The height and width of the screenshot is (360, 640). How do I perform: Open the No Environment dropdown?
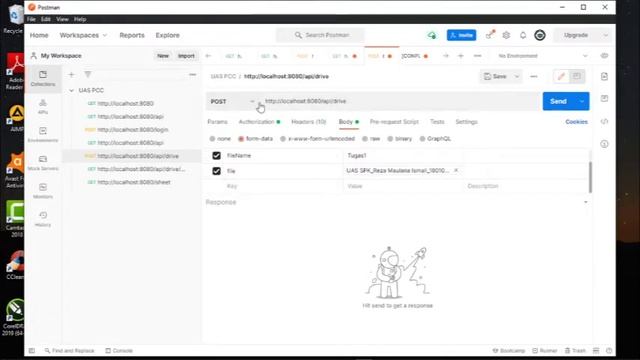pyautogui.click(x=543, y=56)
